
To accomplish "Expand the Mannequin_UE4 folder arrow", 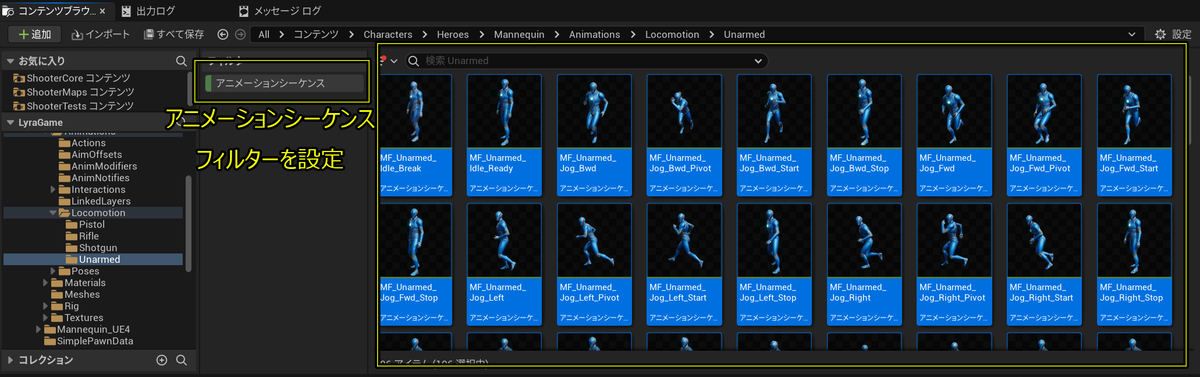I will pos(39,329).
